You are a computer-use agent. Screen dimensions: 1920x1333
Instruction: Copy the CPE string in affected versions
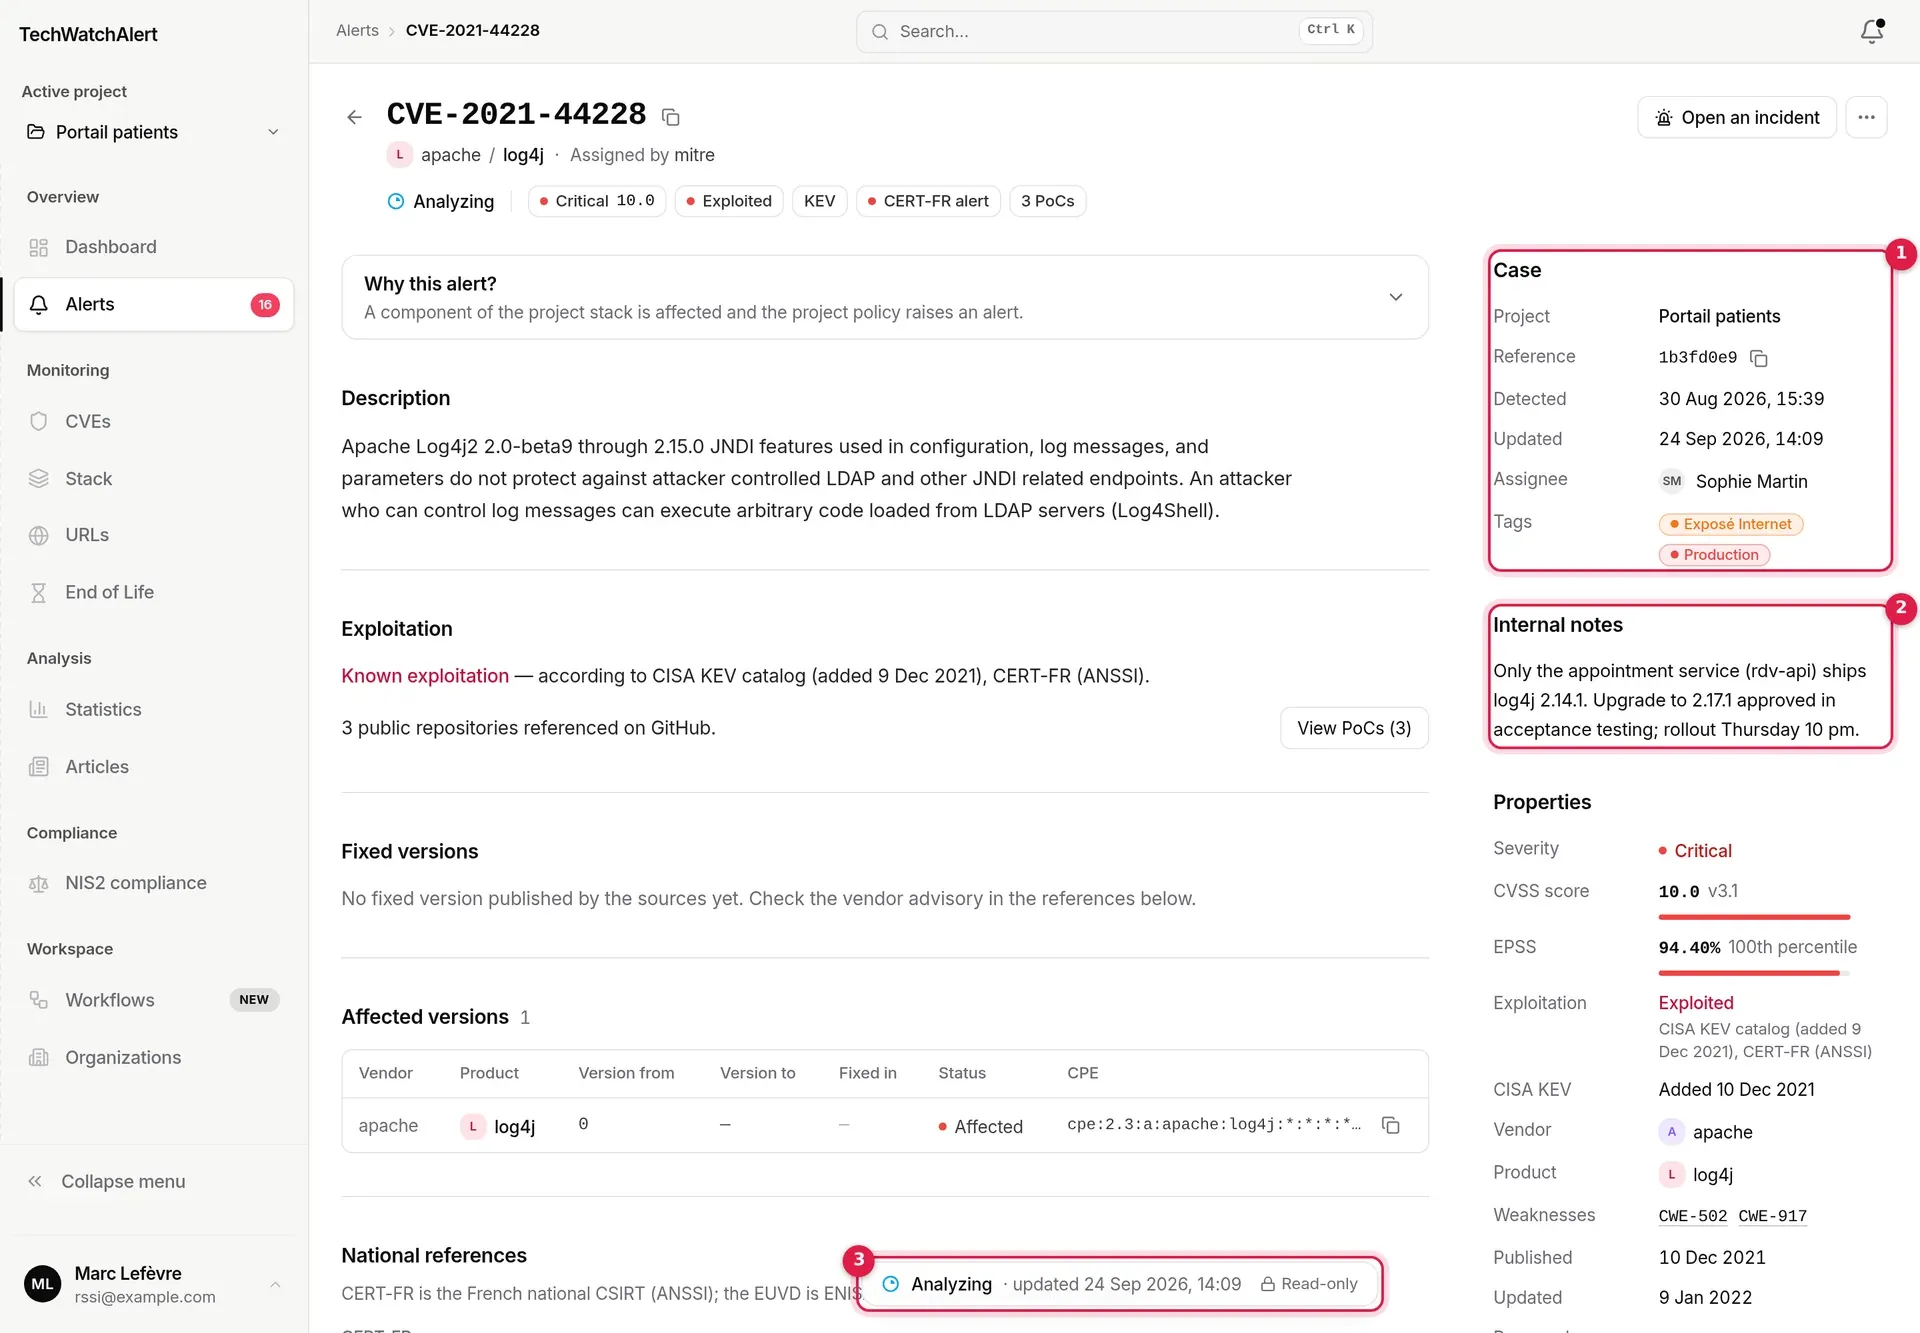1390,1125
